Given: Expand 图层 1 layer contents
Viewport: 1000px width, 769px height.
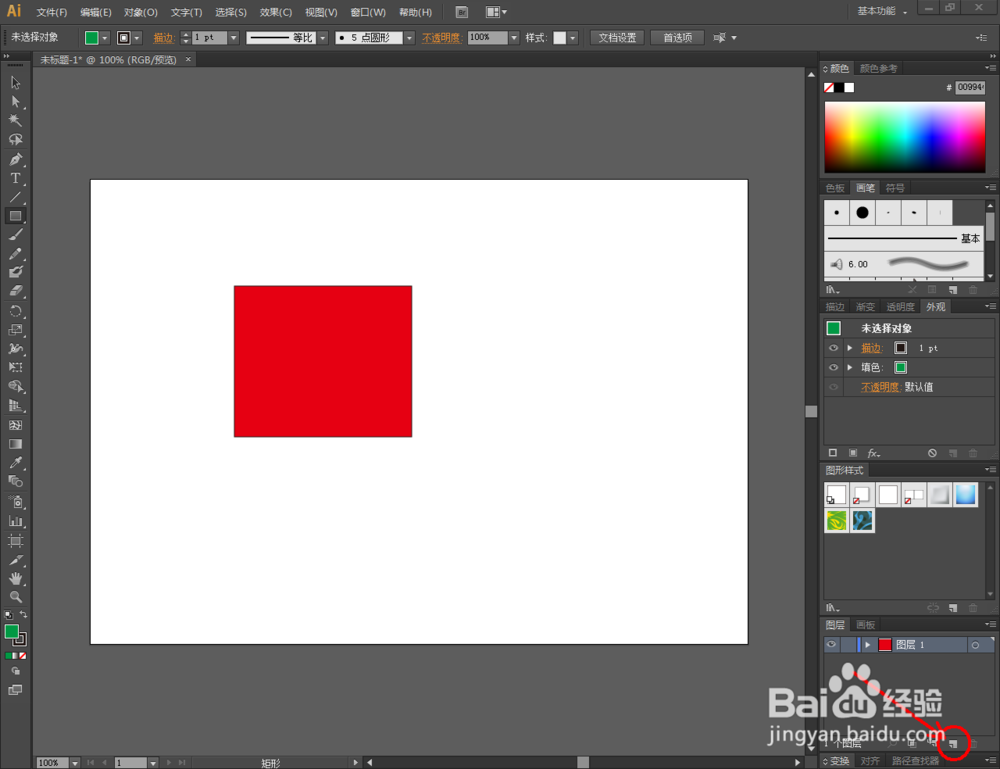Looking at the screenshot, I should 867,645.
